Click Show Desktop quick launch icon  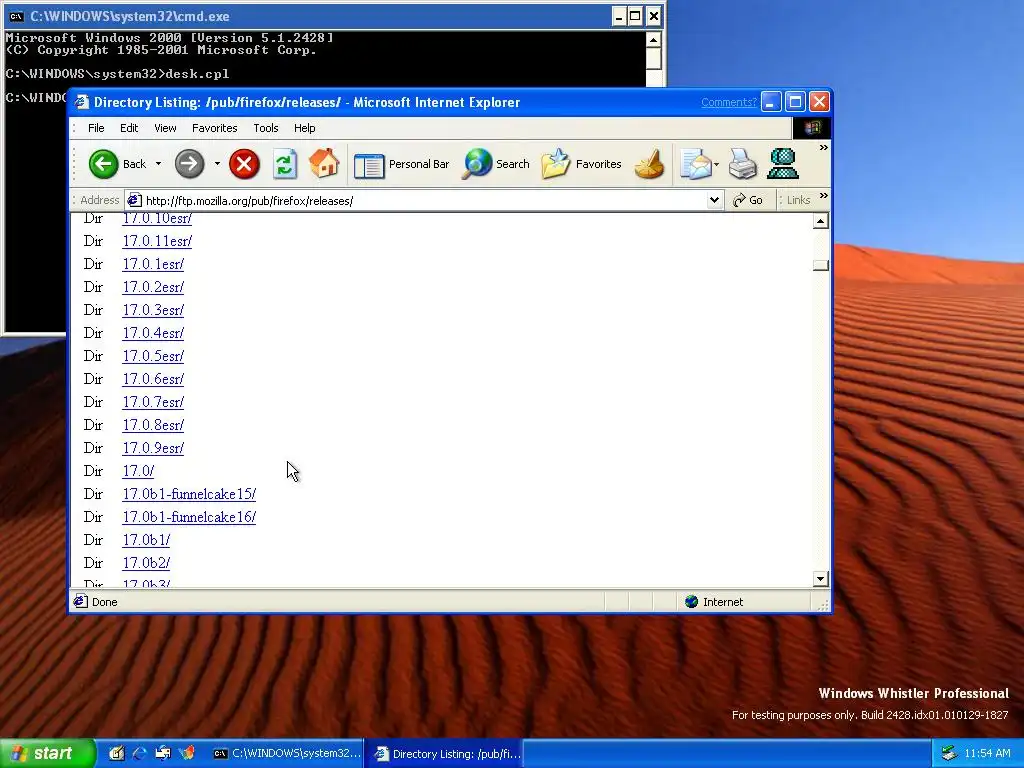(x=116, y=754)
